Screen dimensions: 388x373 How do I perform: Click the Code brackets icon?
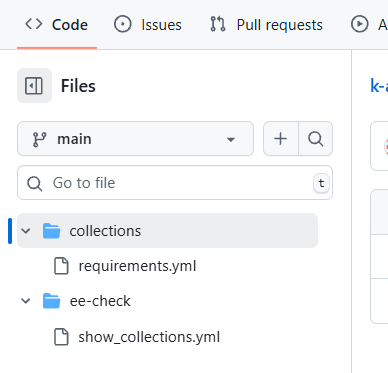[34, 24]
